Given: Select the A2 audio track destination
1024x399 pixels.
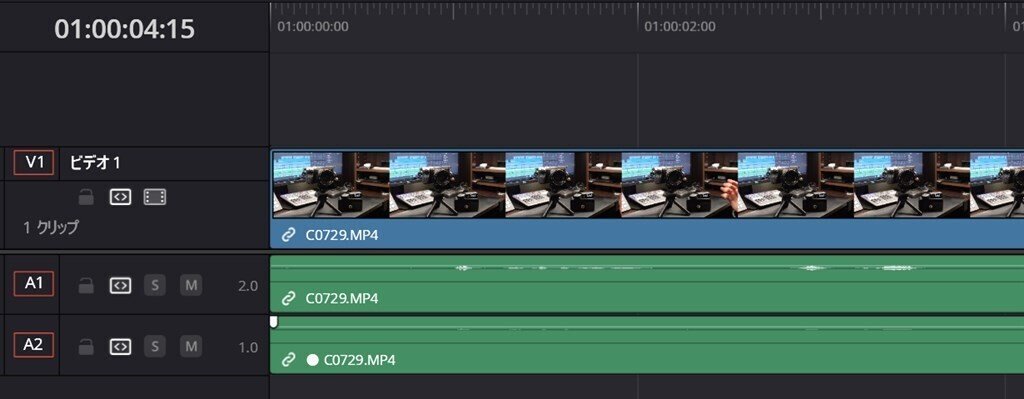Looking at the screenshot, I should point(34,344).
